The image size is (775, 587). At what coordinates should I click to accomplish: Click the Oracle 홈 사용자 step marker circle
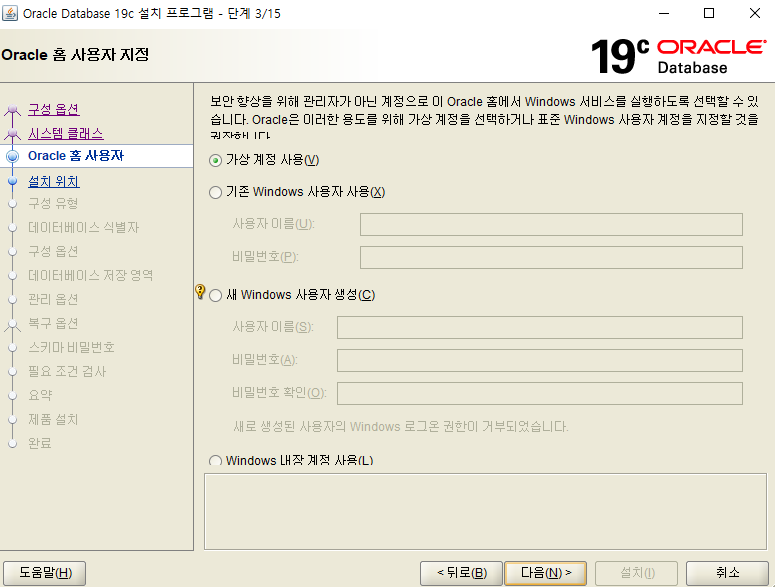click(x=12, y=157)
